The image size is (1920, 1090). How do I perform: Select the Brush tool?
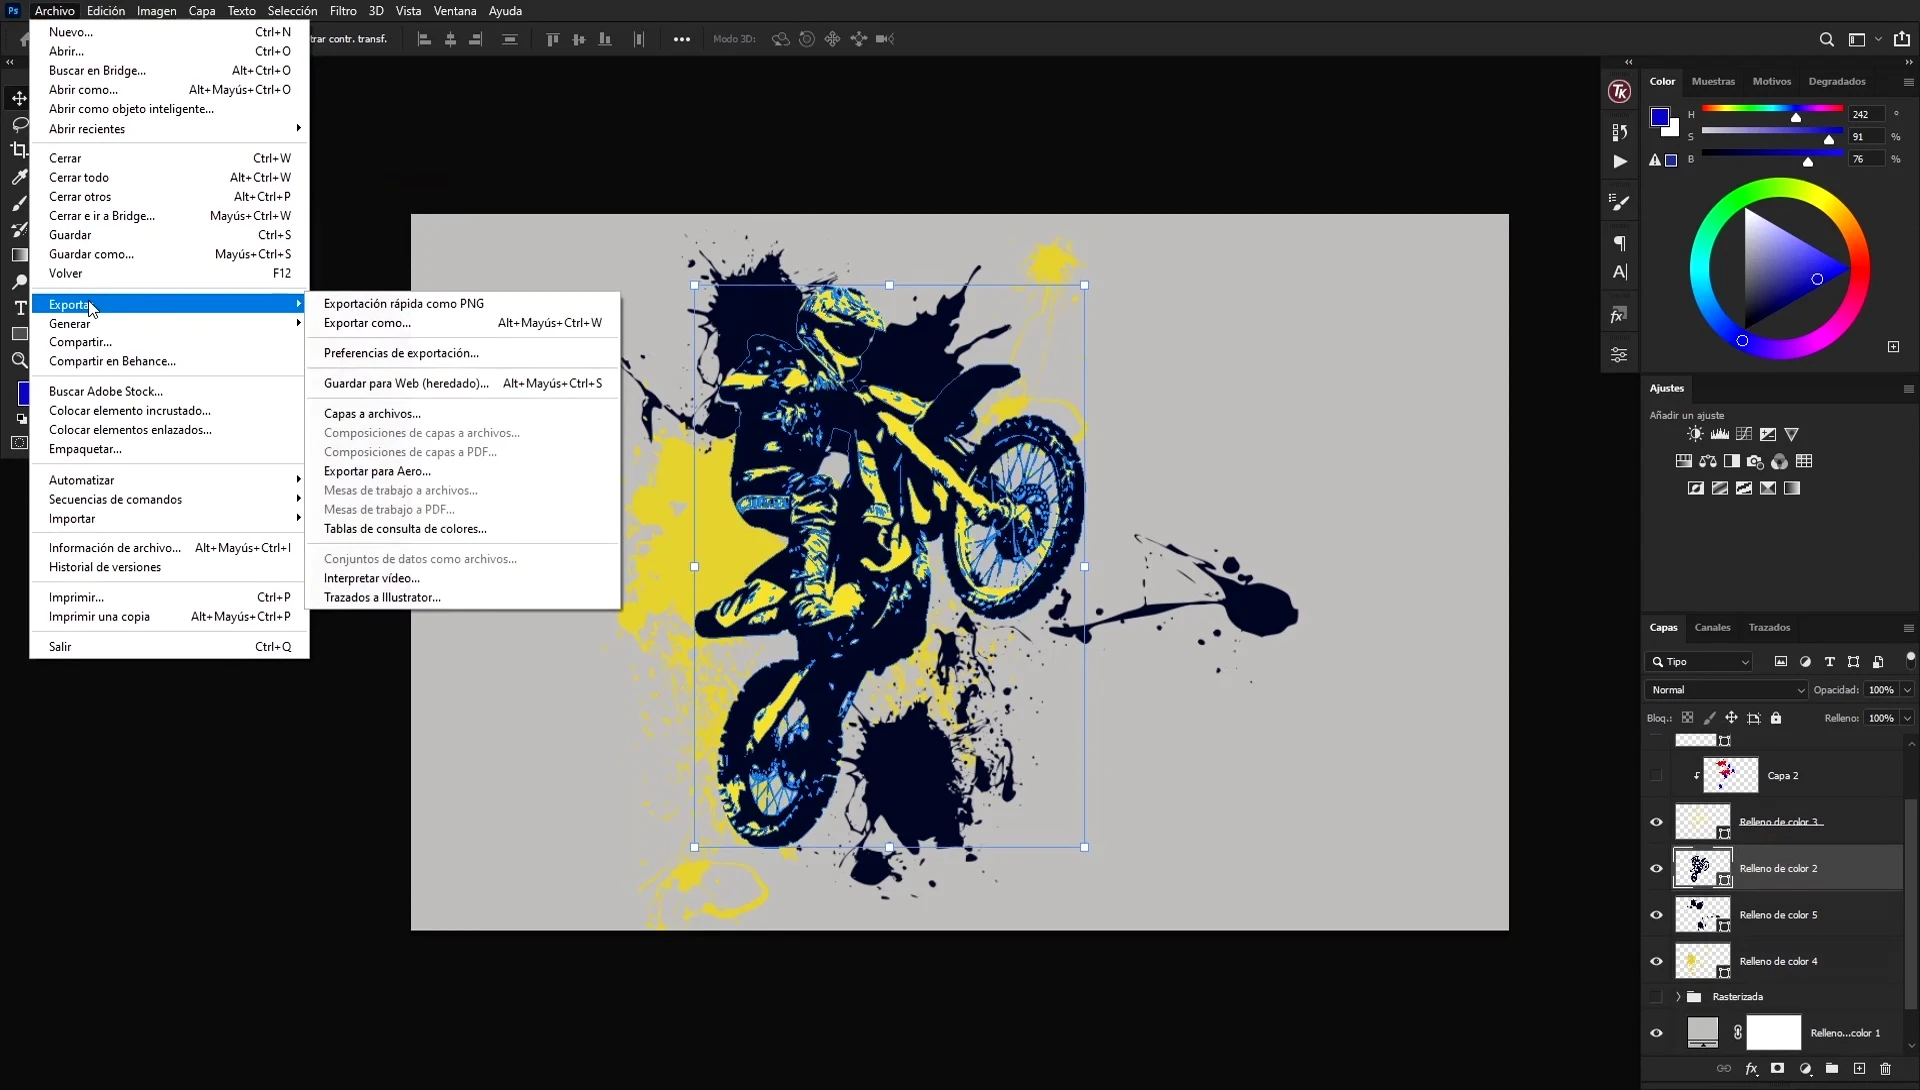pyautogui.click(x=19, y=203)
